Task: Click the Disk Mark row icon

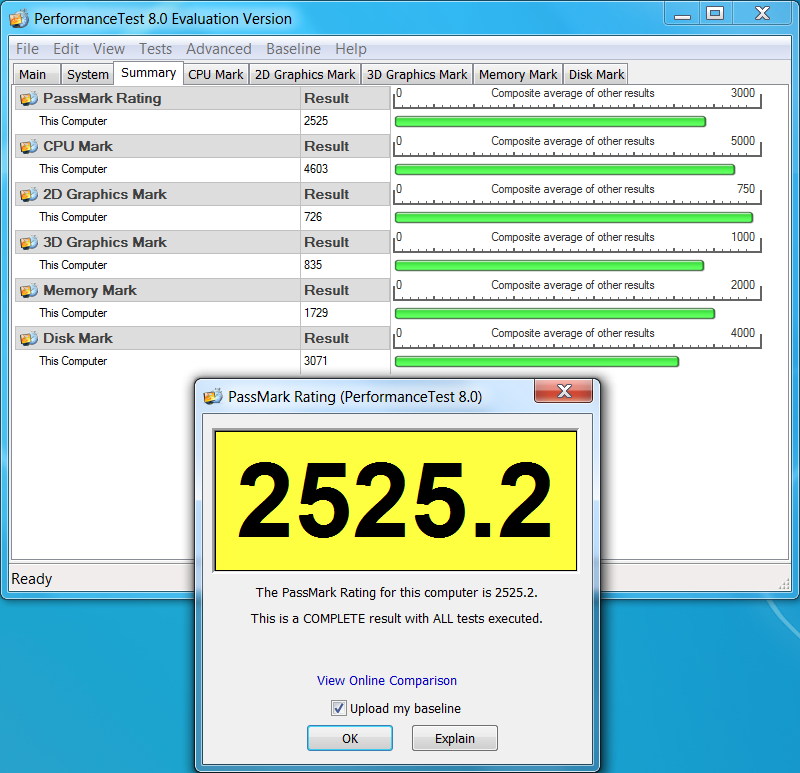Action: [x=29, y=338]
